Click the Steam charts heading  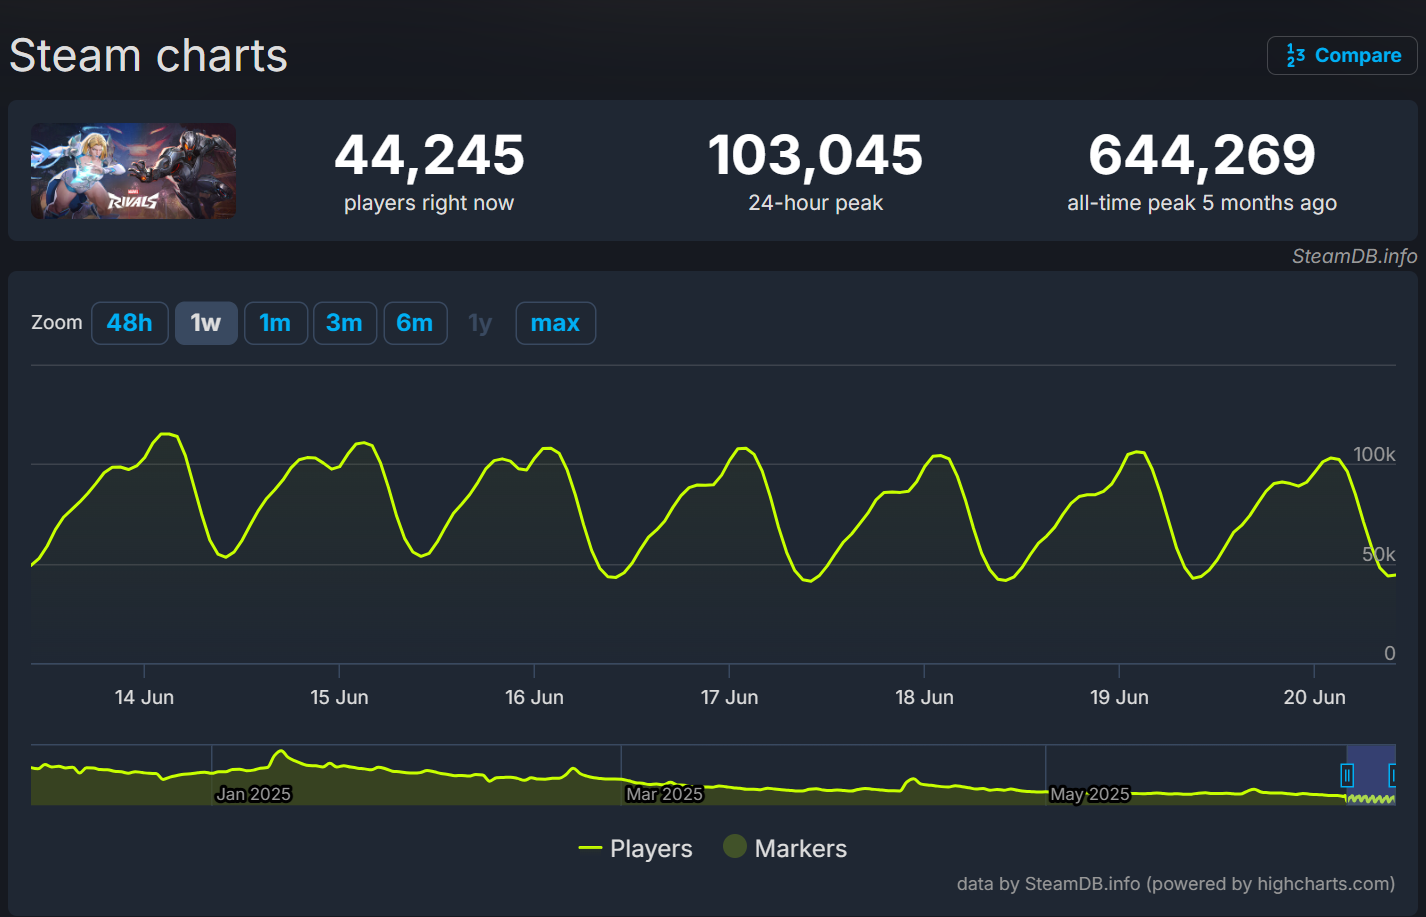(x=148, y=55)
